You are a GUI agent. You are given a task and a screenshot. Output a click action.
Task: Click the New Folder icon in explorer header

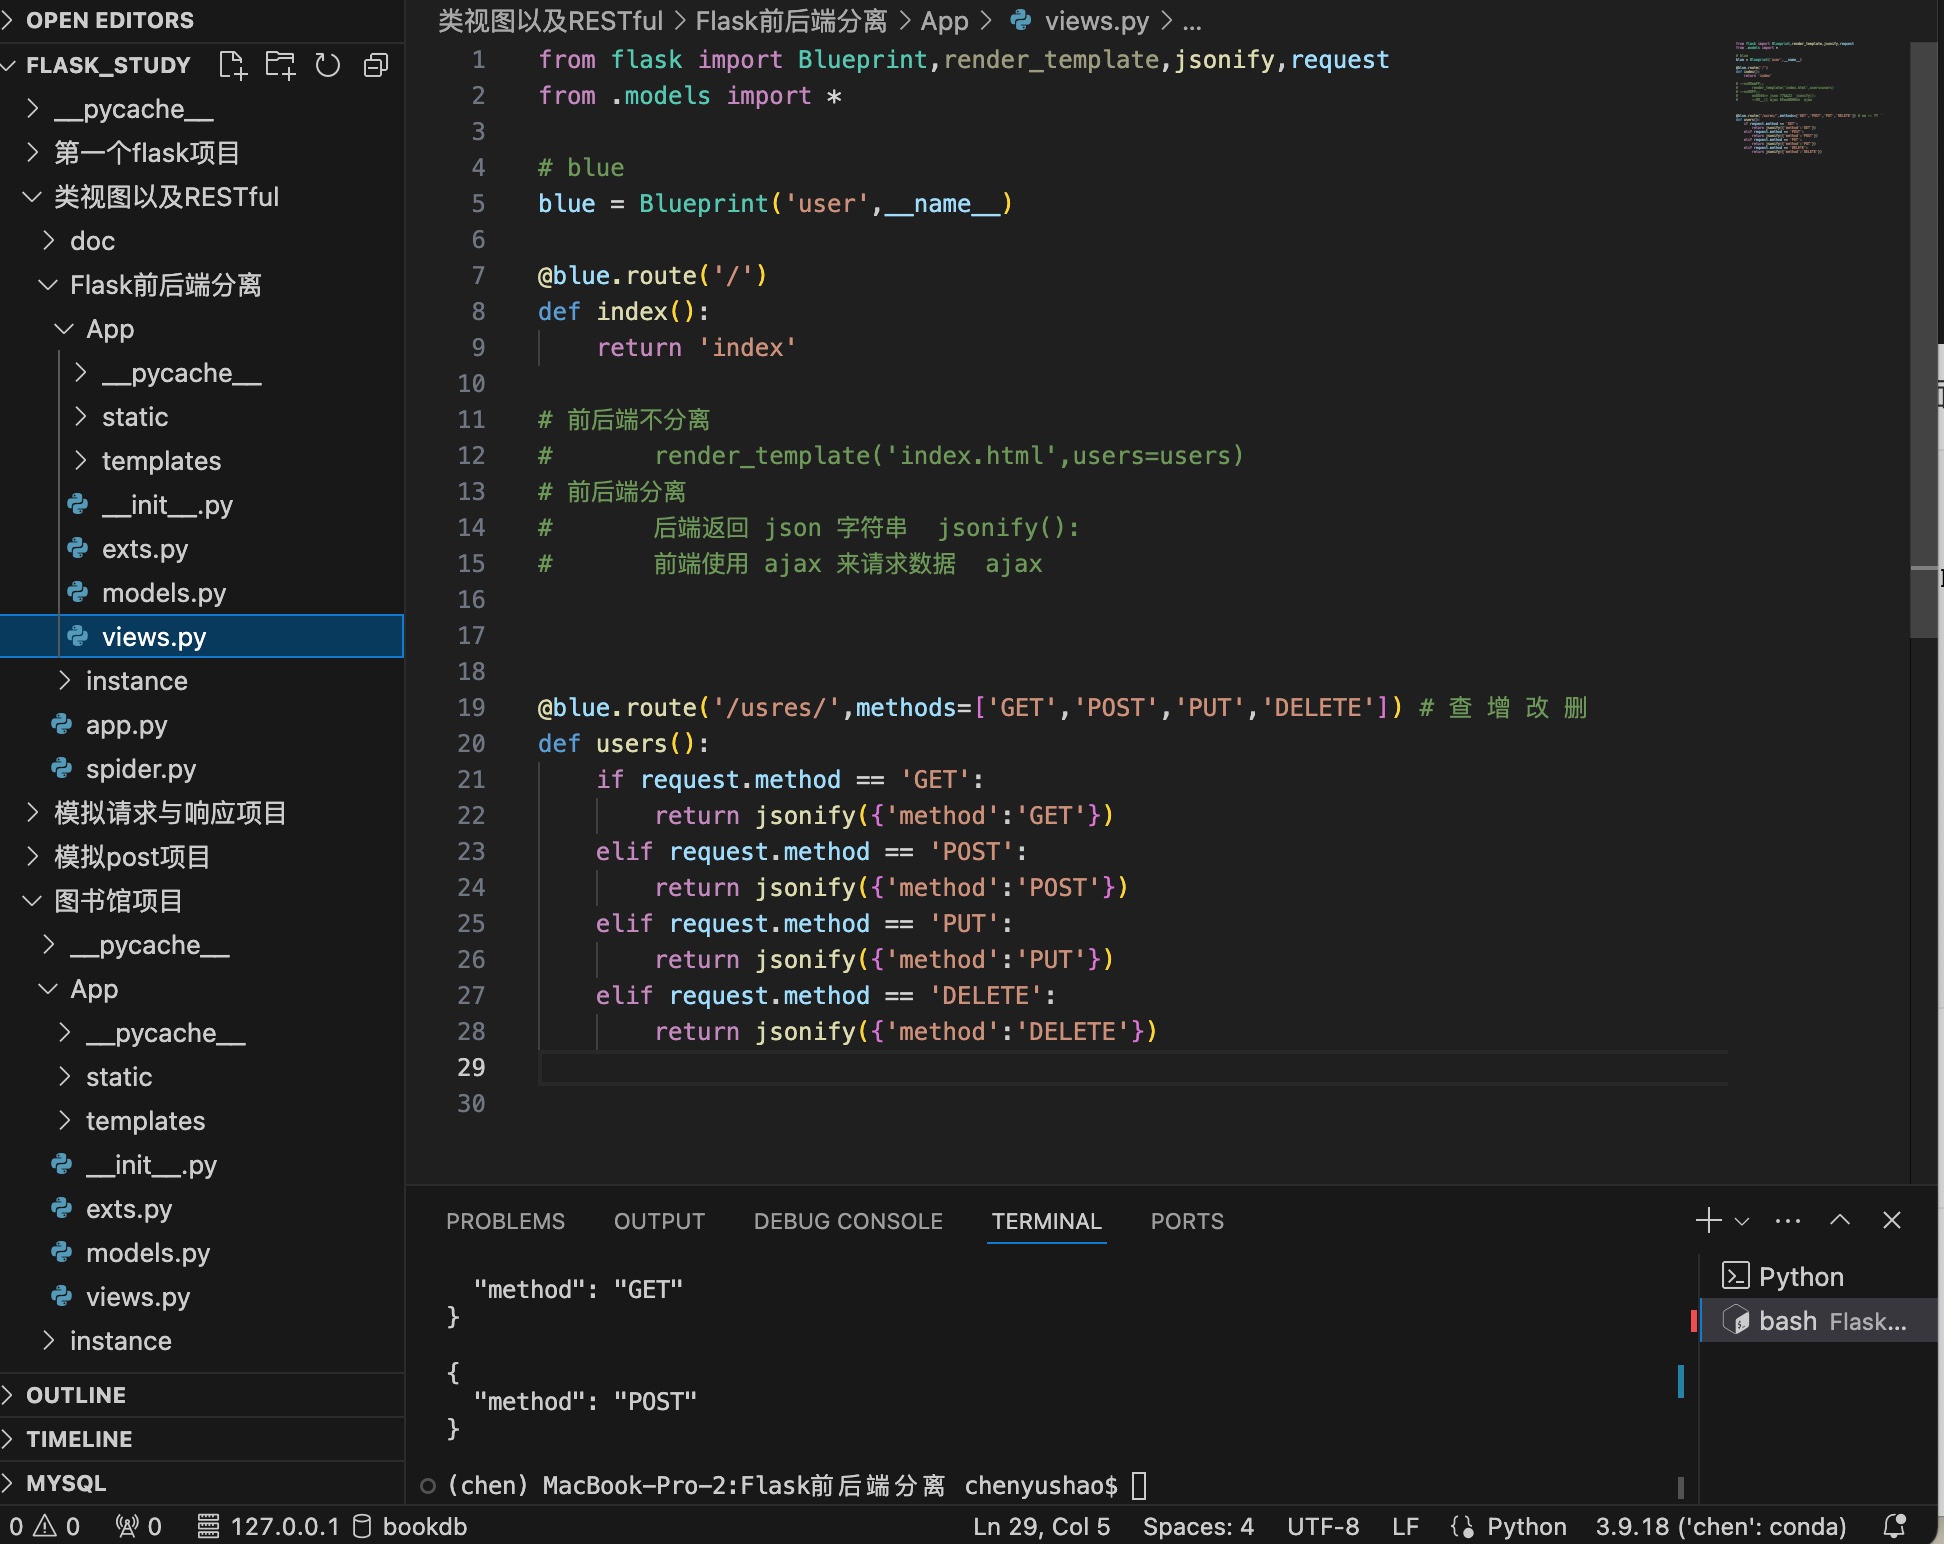(x=280, y=65)
